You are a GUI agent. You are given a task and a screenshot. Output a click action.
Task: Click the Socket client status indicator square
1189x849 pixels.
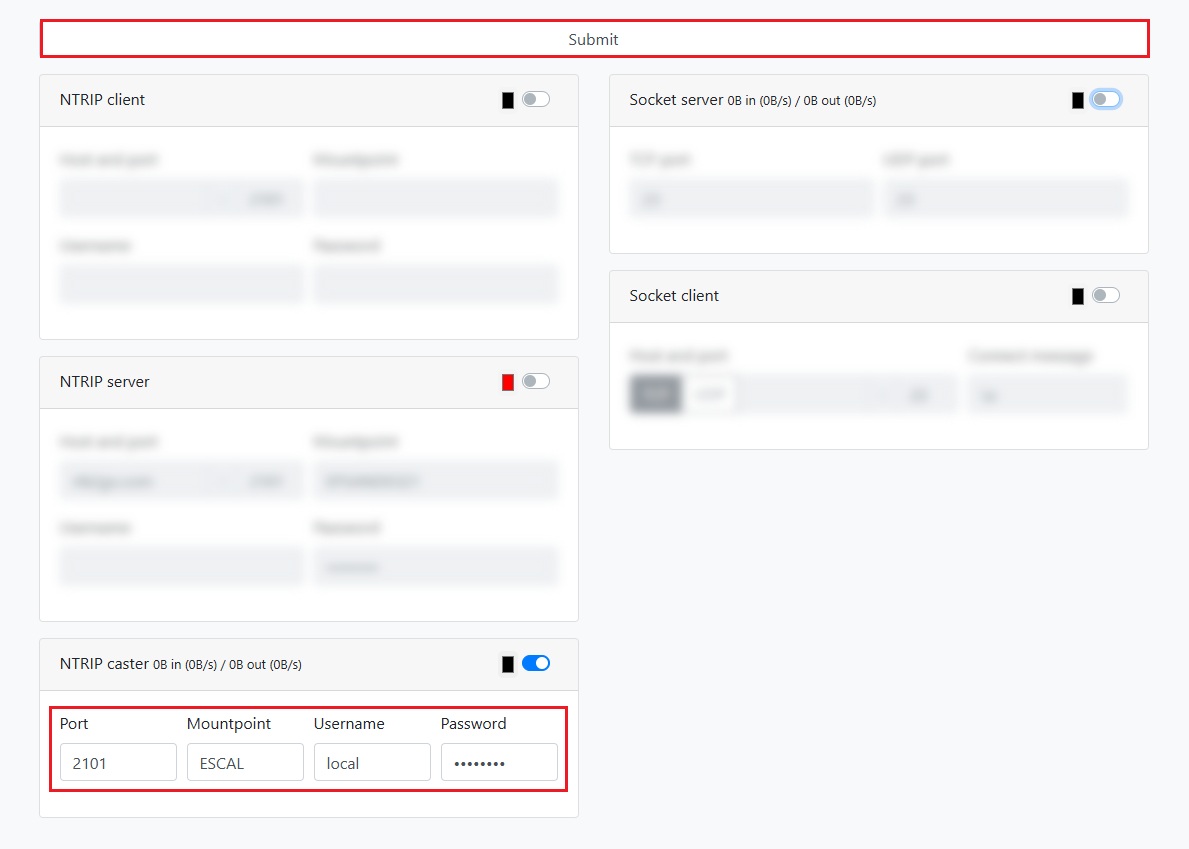pyautogui.click(x=1078, y=296)
